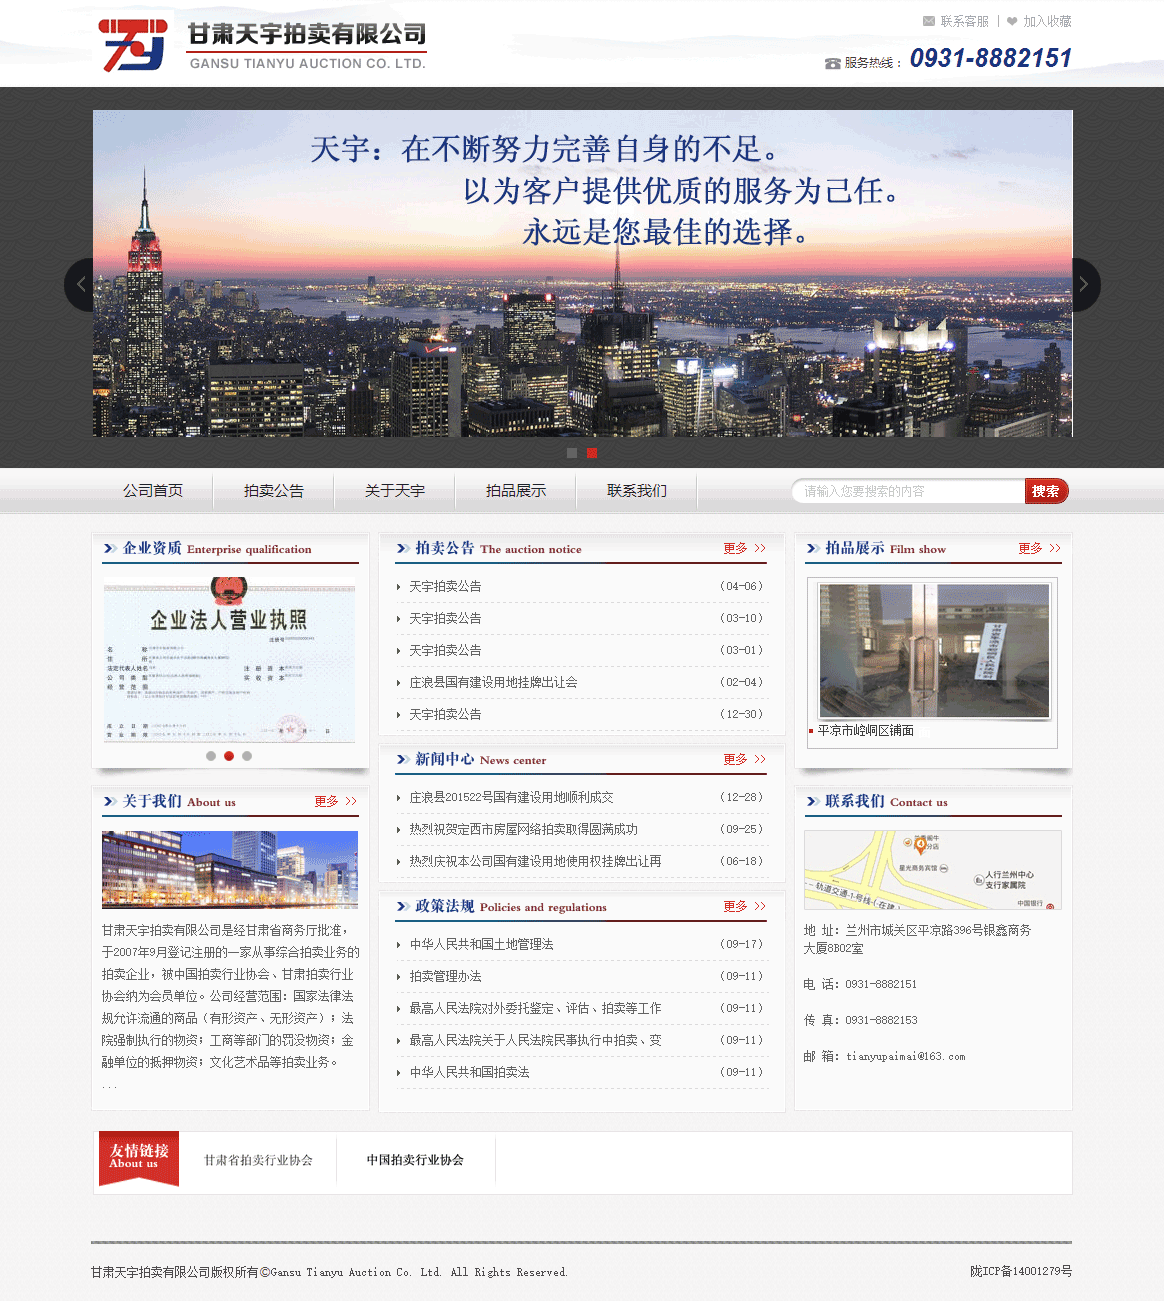Select last dot of 企业资质 carousel

pyautogui.click(x=247, y=756)
